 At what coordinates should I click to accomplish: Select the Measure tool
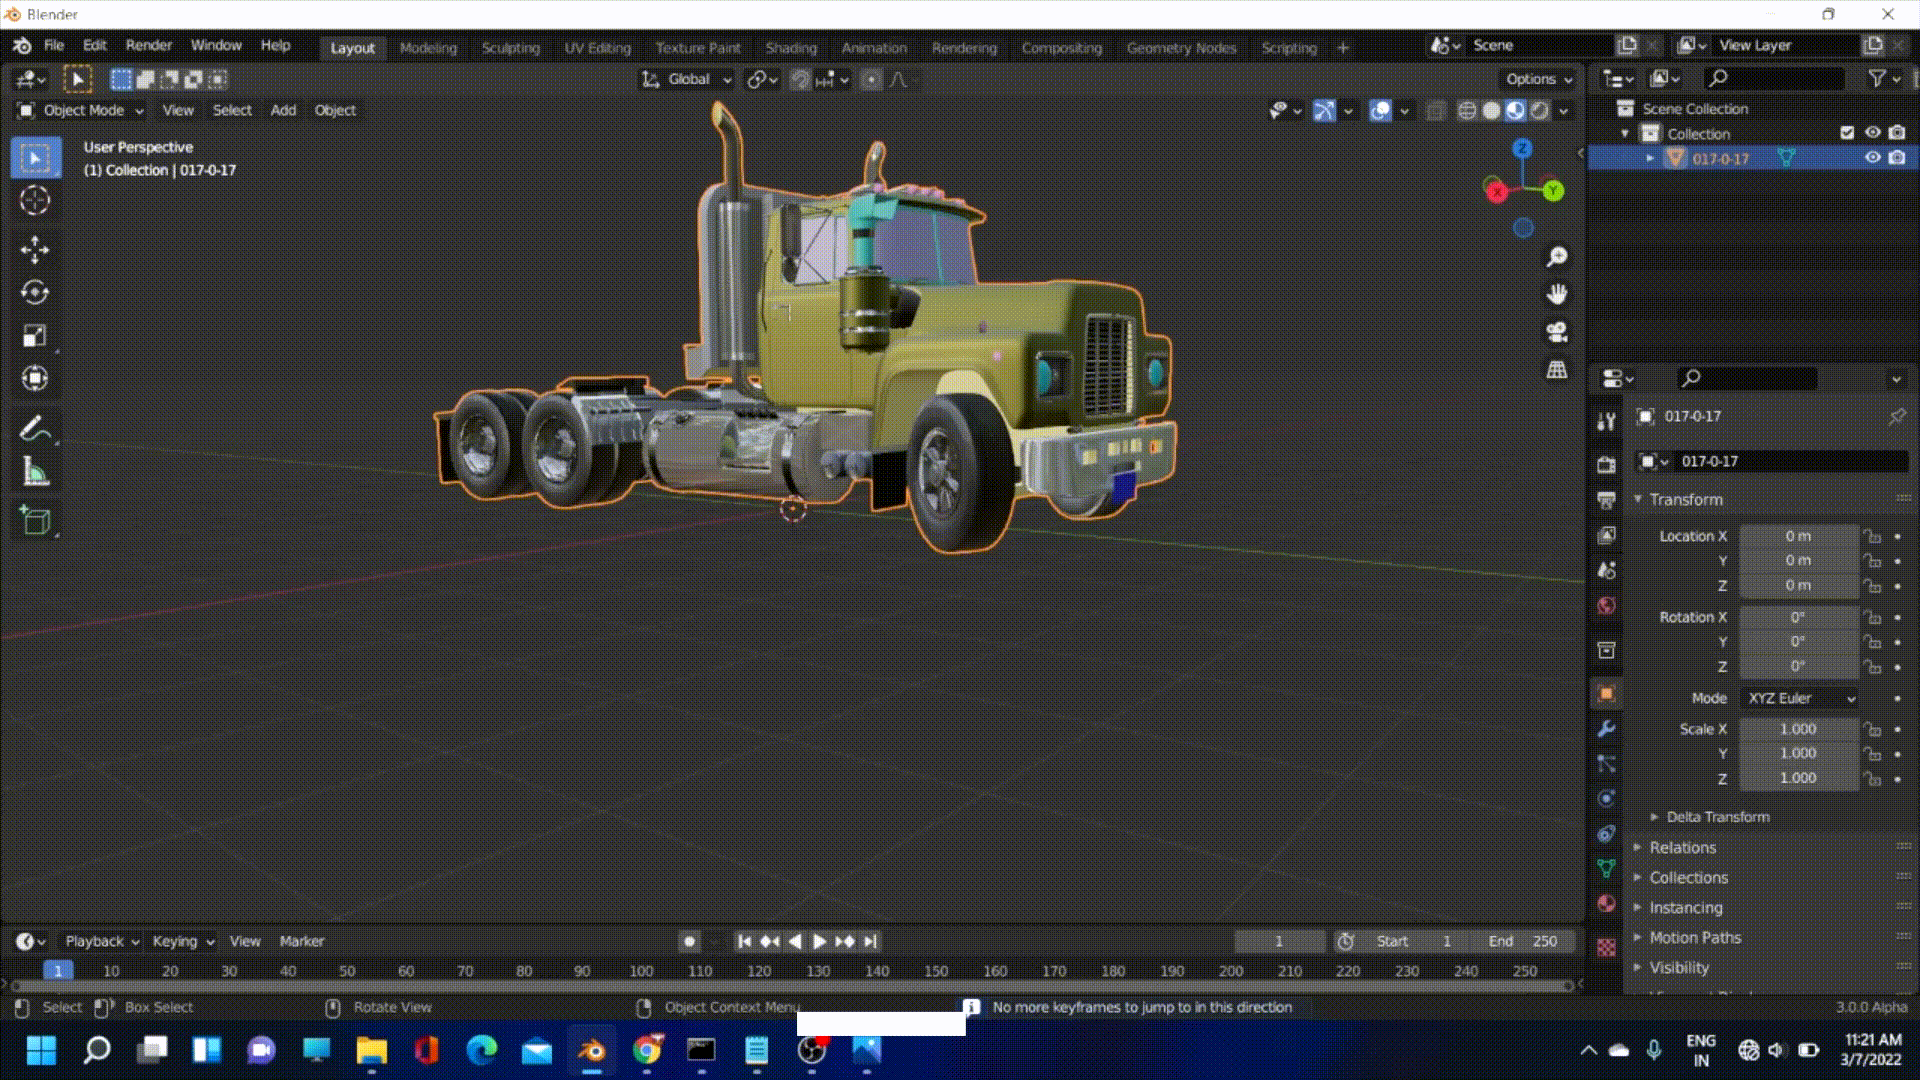point(35,472)
